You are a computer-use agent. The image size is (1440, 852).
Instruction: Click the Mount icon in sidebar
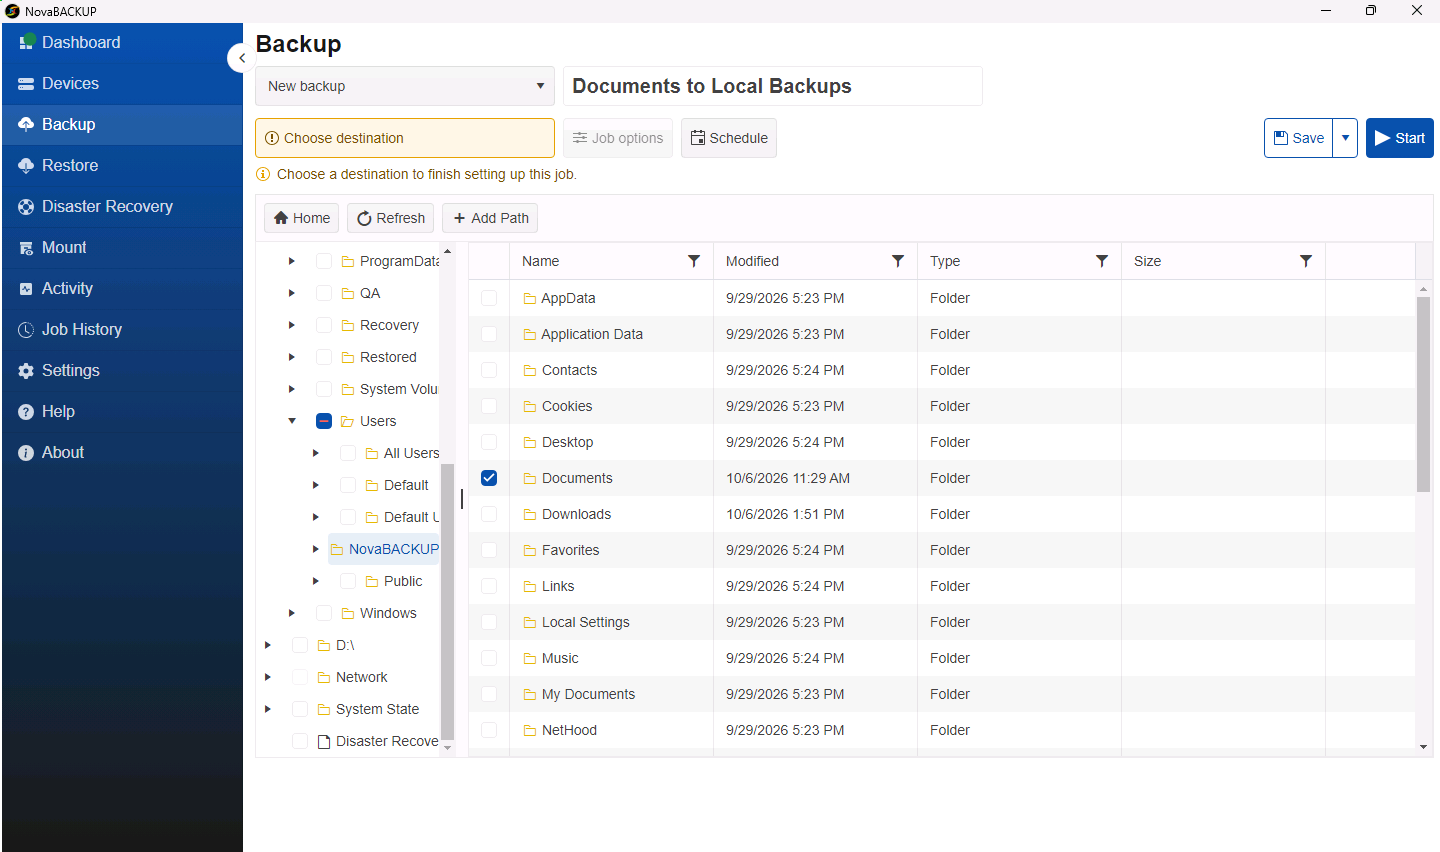(26, 248)
